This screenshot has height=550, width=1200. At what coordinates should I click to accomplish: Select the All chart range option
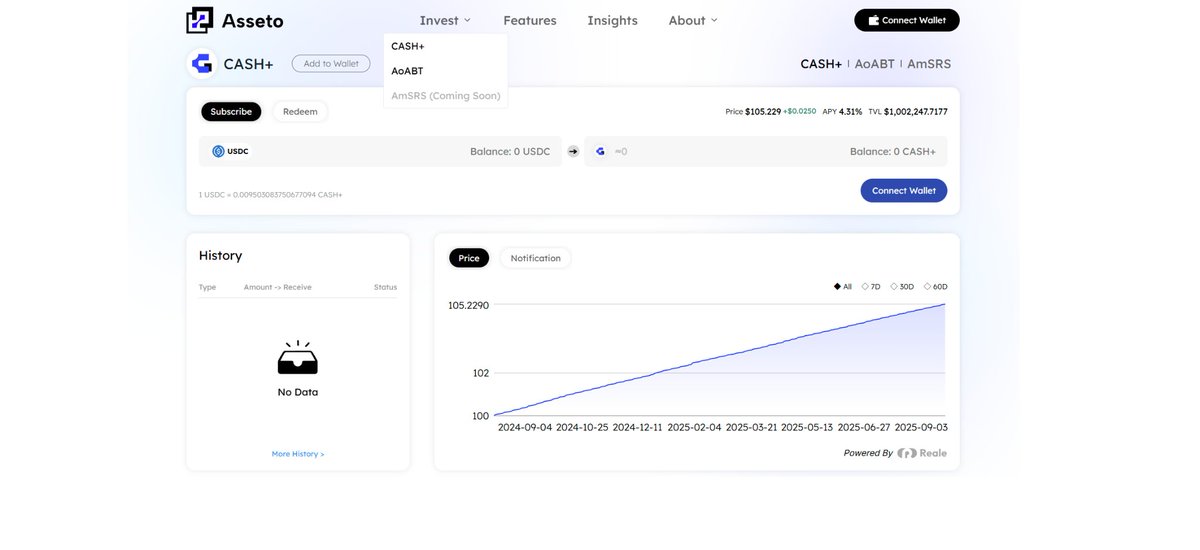click(843, 287)
